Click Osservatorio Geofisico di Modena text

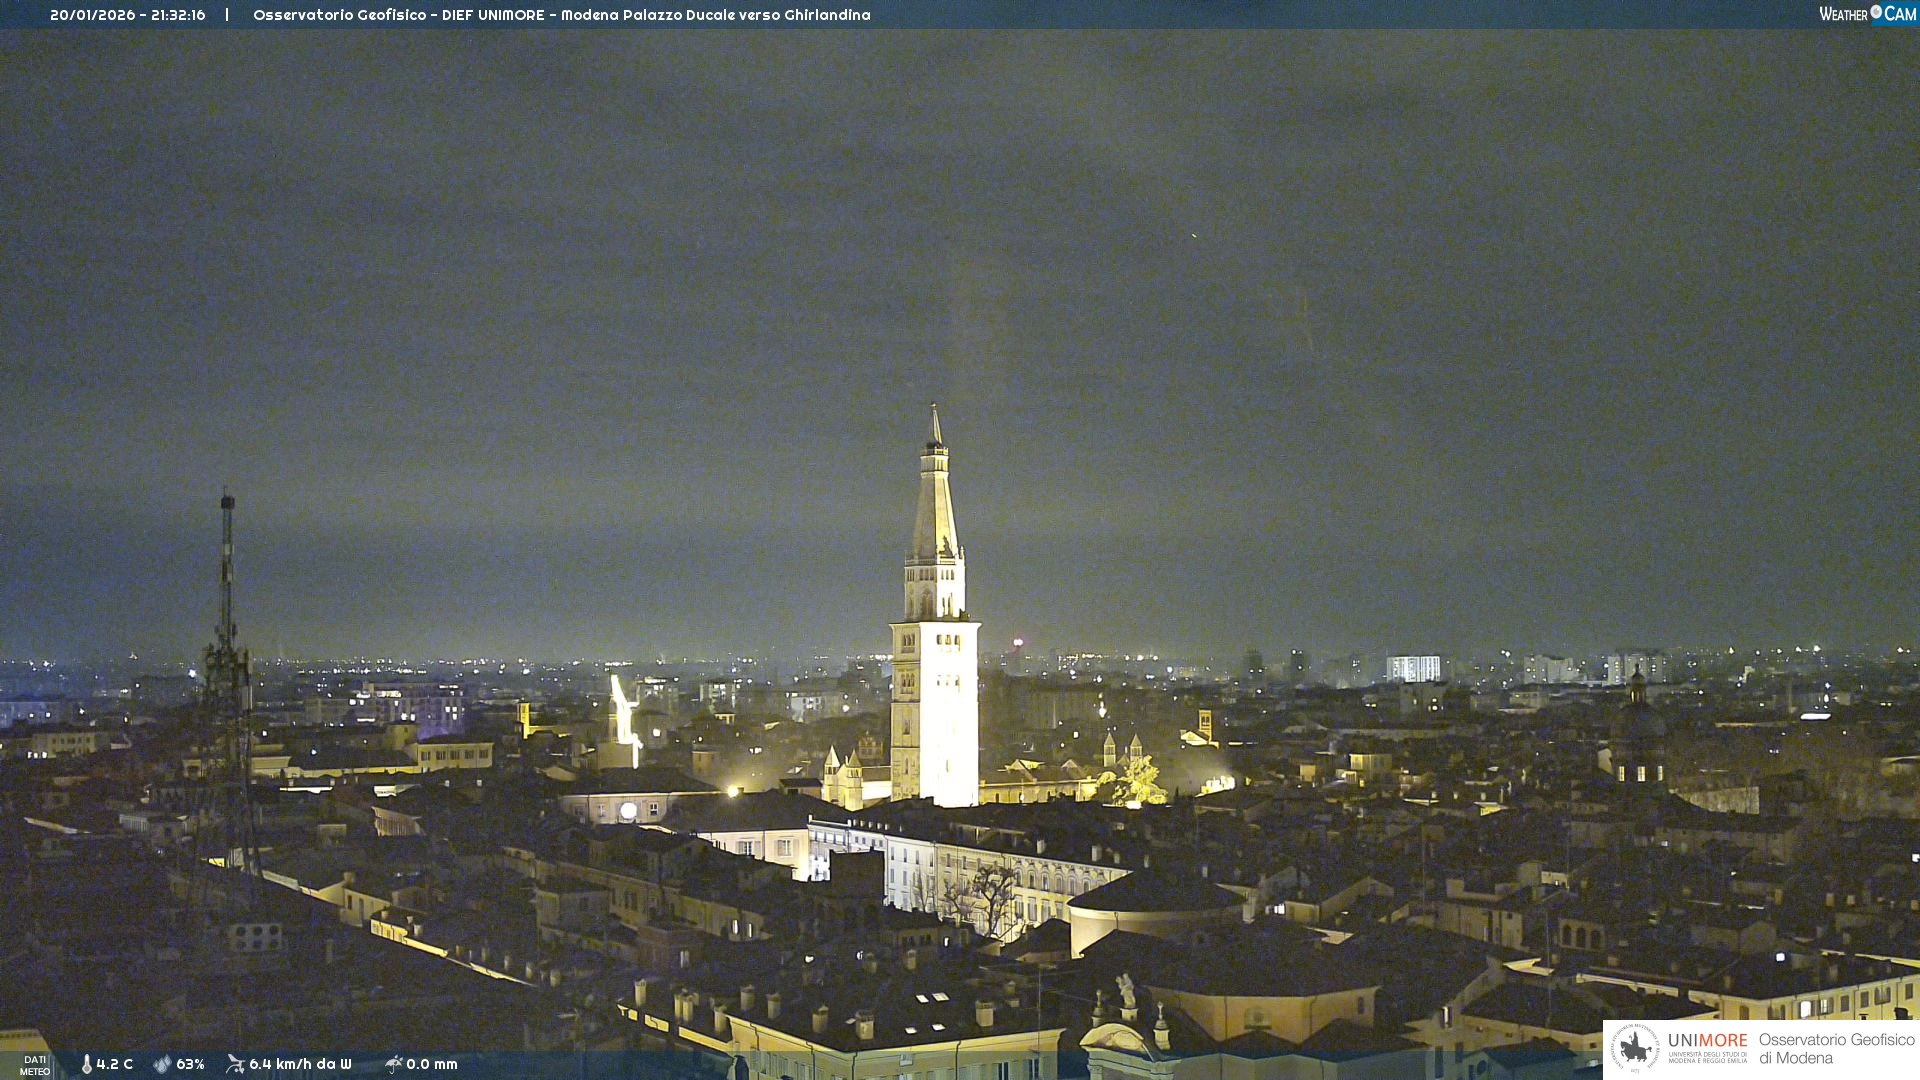pos(1836,1049)
